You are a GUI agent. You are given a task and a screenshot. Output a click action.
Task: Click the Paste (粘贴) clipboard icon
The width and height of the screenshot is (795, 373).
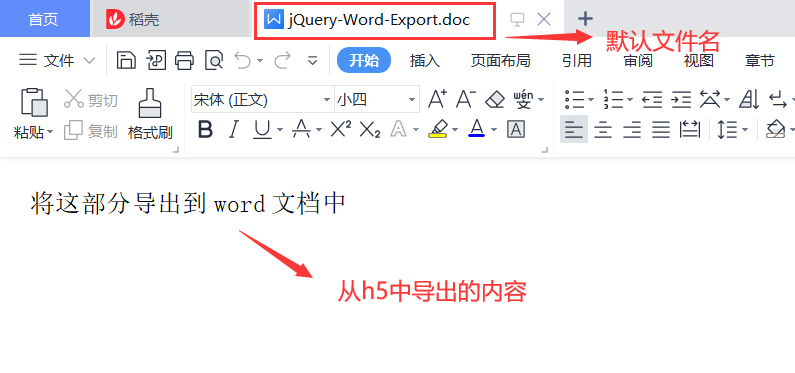(x=34, y=103)
